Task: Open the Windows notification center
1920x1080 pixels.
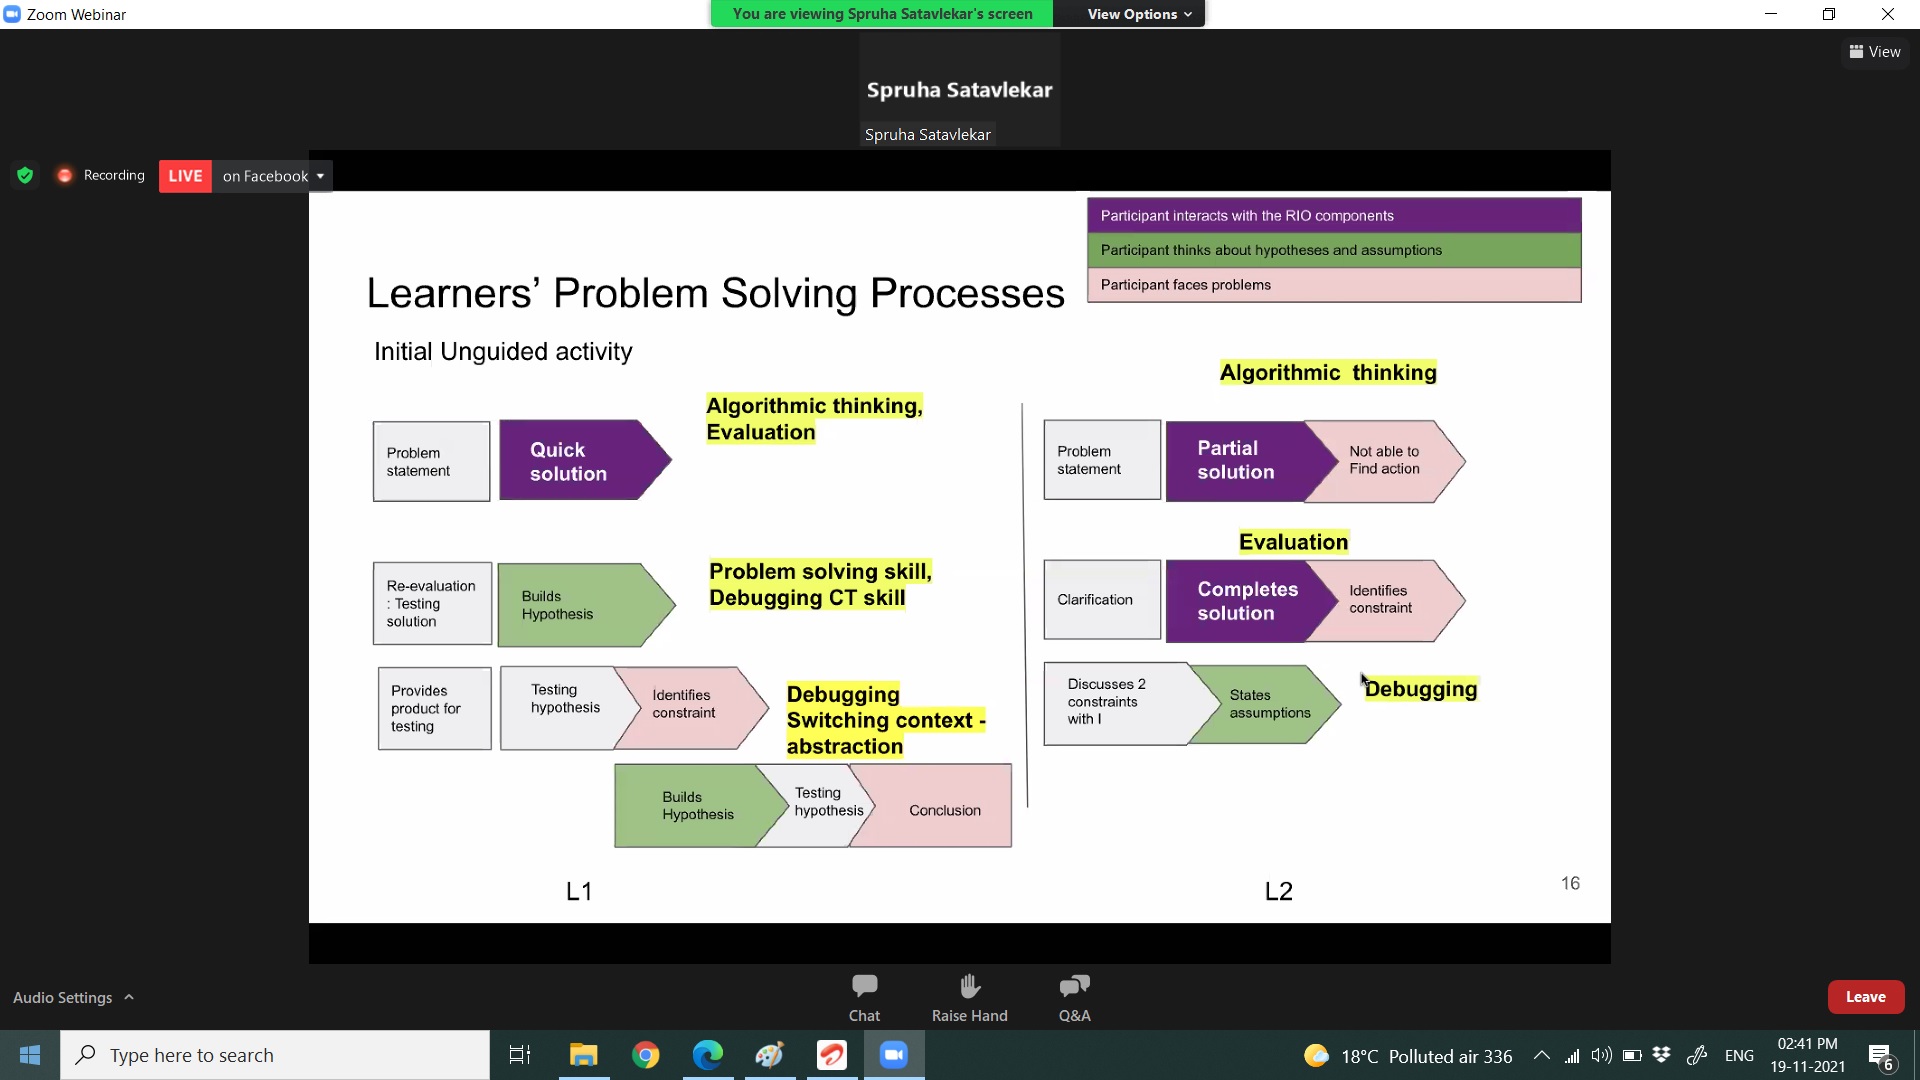Action: coord(1880,1056)
